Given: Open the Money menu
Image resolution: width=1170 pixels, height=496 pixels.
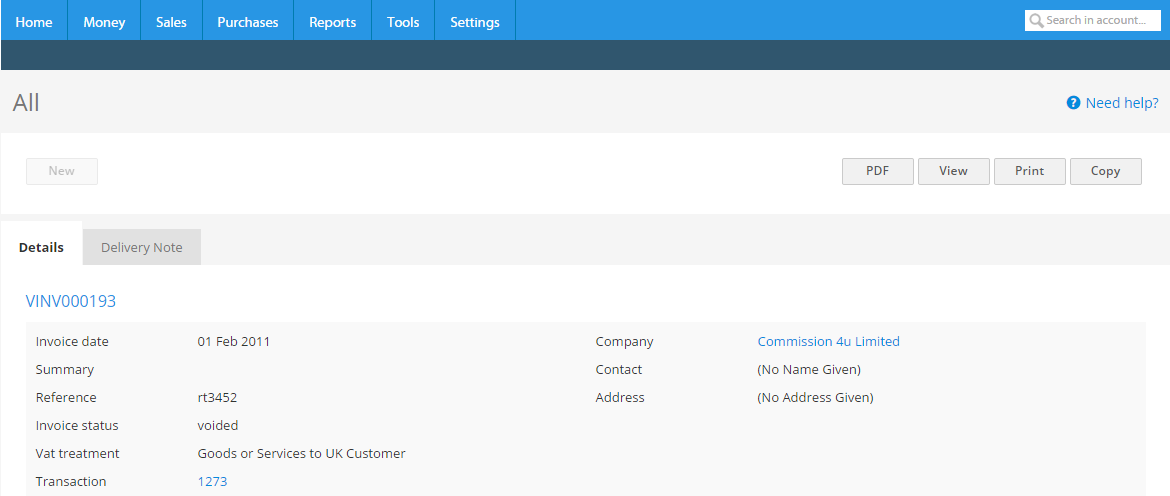Looking at the screenshot, I should [x=104, y=22].
